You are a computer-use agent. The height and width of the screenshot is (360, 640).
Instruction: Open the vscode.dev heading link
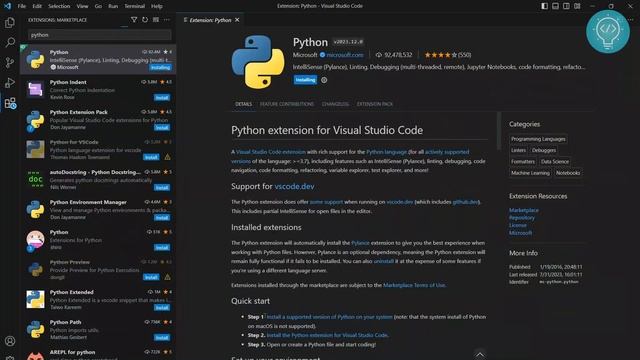tap(294, 186)
